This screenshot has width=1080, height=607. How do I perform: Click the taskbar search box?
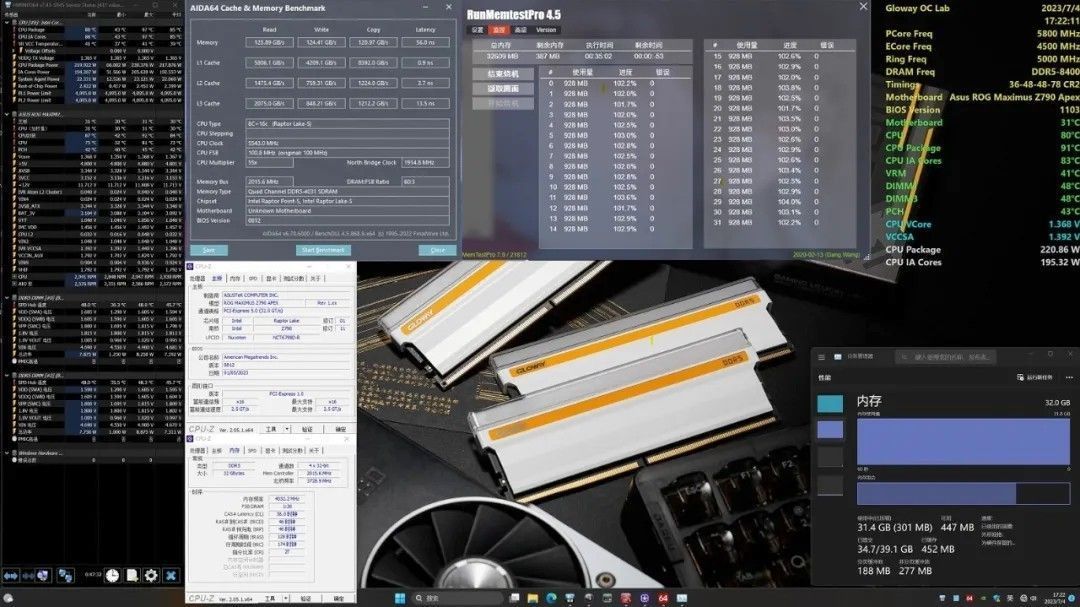pyautogui.click(x=450, y=598)
